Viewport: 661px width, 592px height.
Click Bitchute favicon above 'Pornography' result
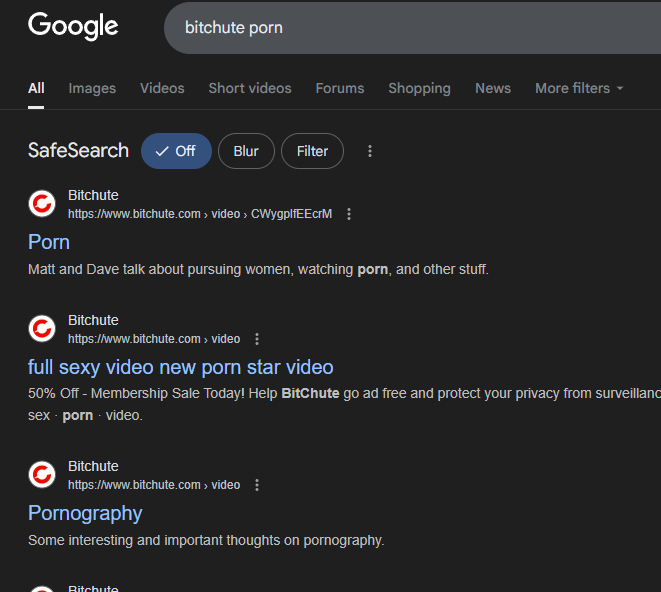click(42, 474)
